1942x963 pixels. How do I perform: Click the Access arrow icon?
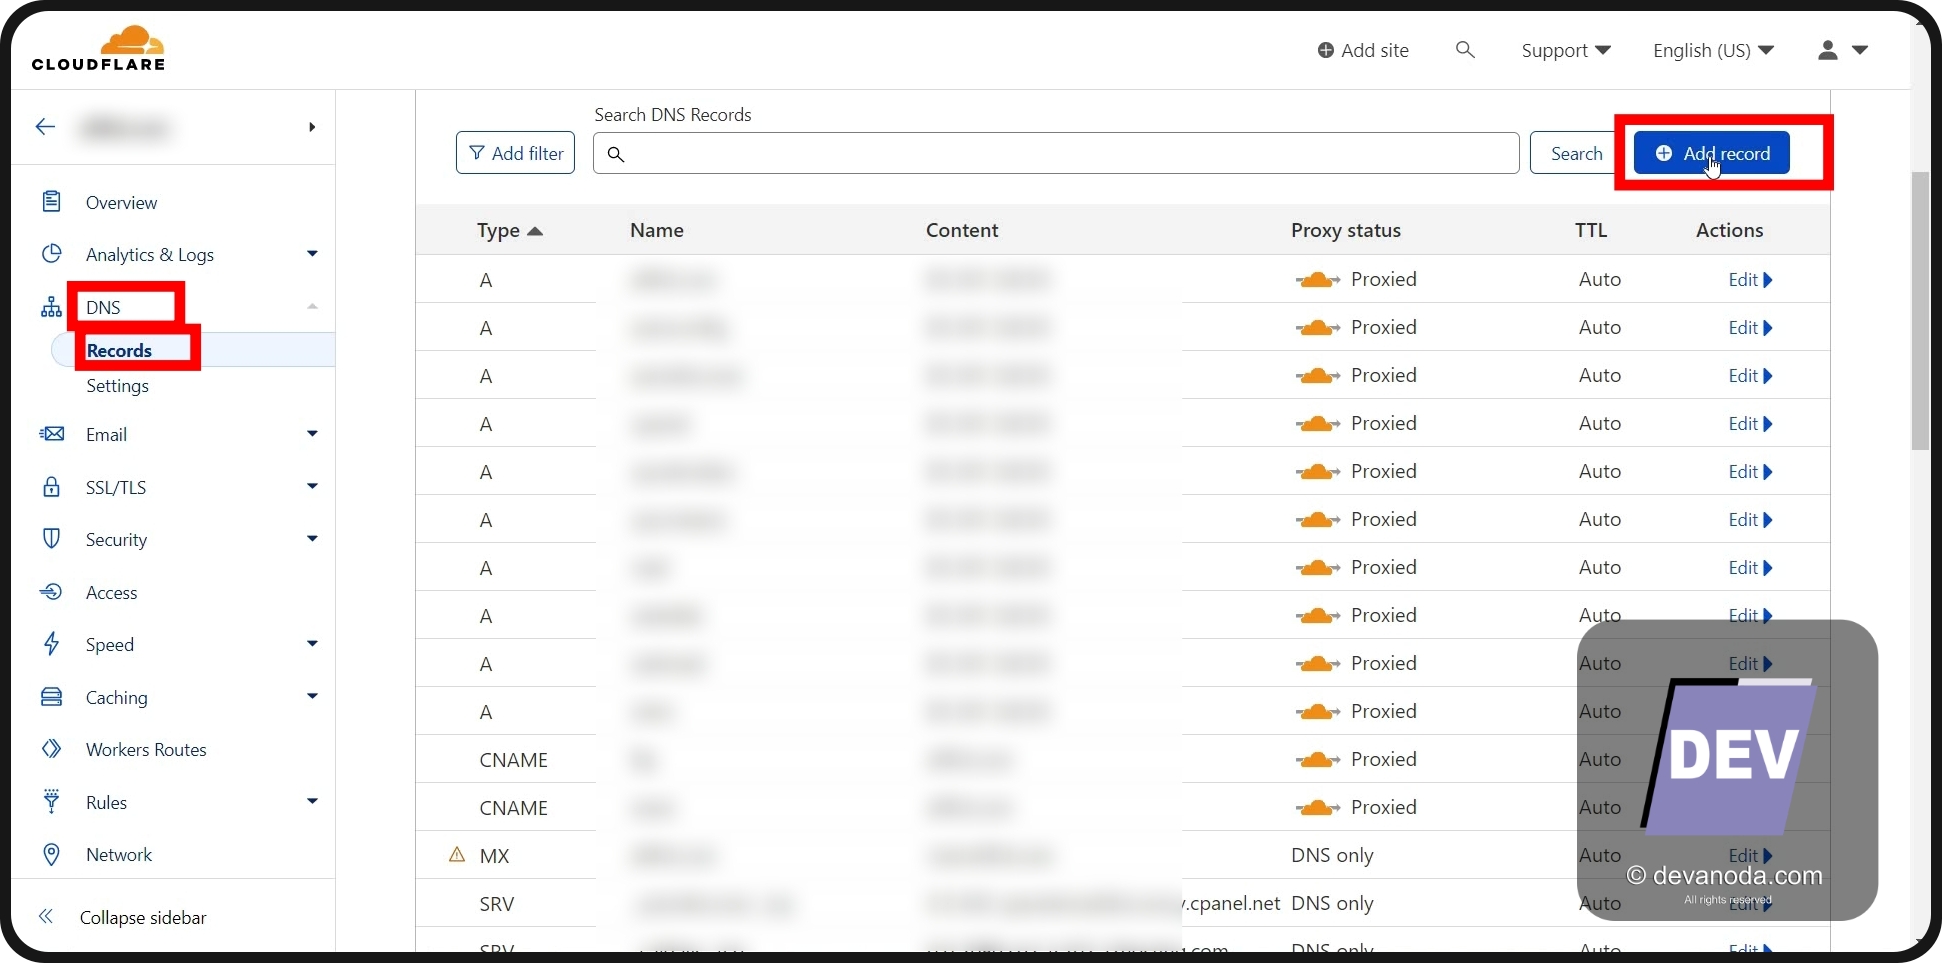point(51,591)
